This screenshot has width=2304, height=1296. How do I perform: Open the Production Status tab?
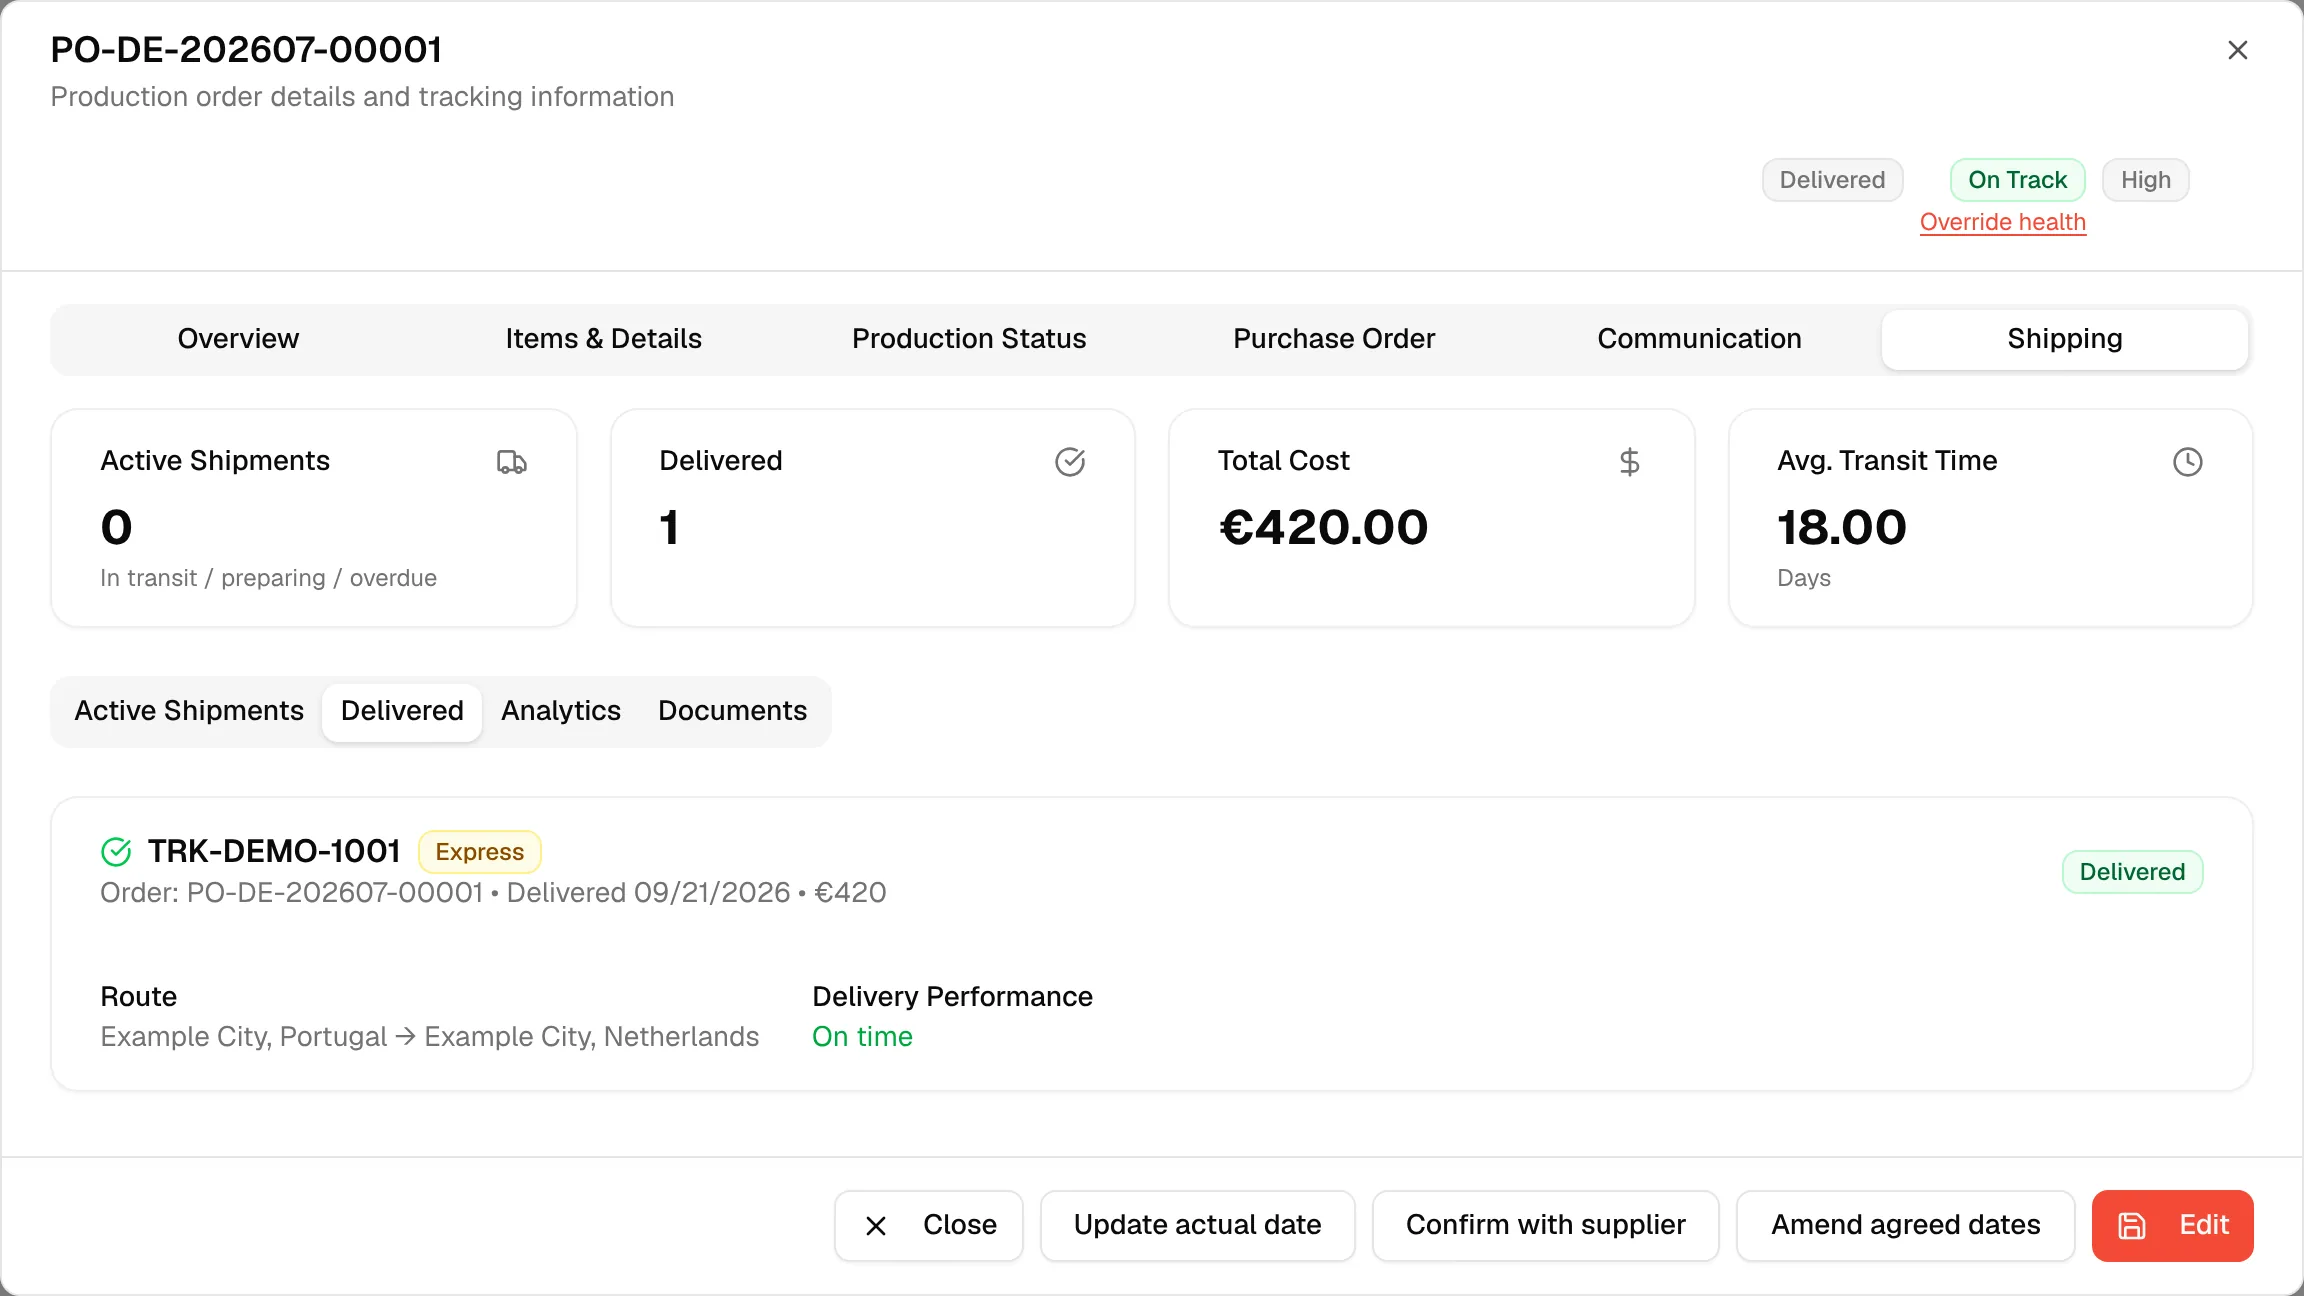tap(969, 339)
